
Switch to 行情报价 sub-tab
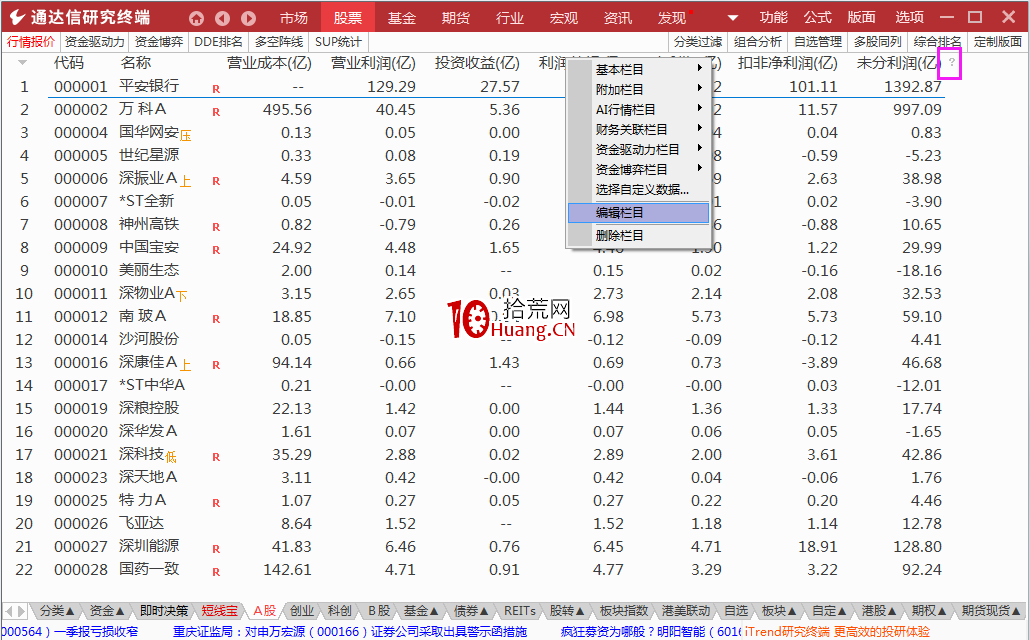click(x=31, y=42)
